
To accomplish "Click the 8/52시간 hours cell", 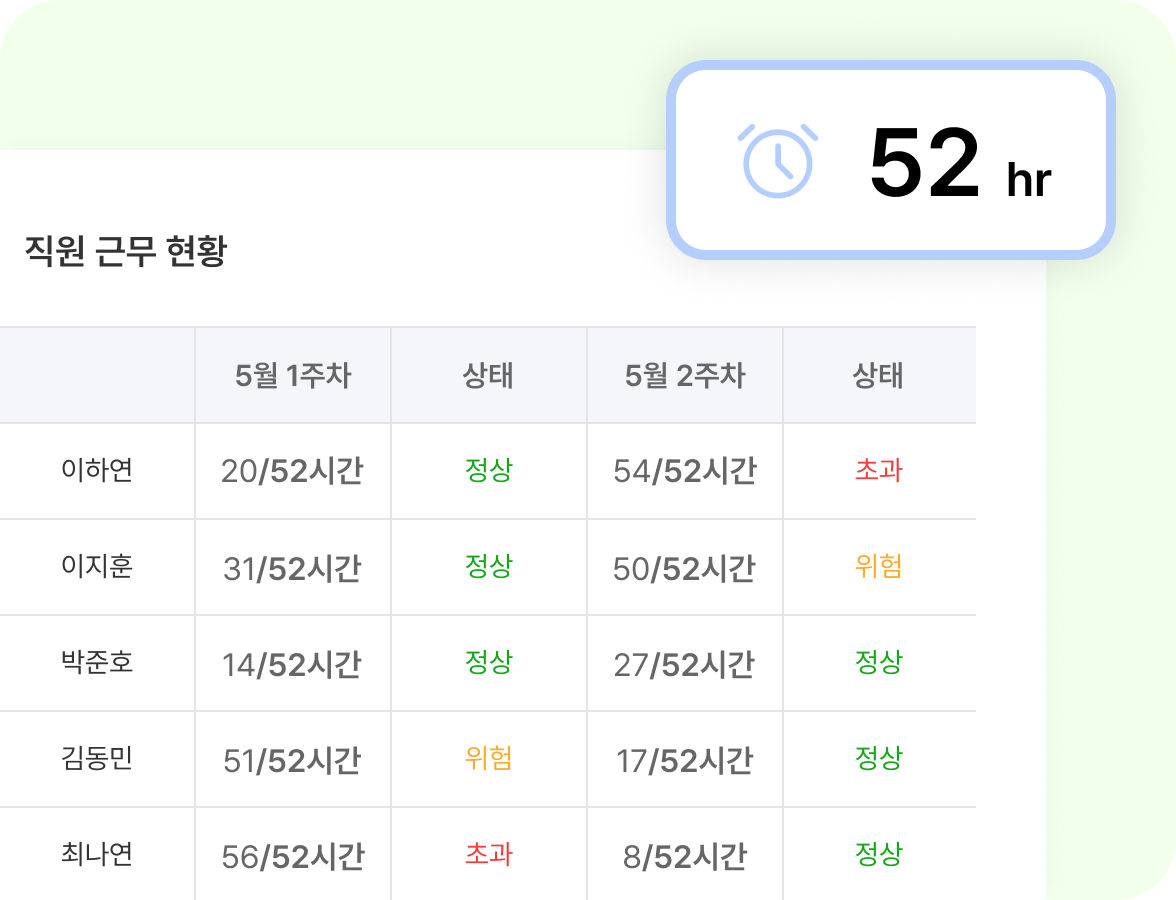I will point(684,857).
